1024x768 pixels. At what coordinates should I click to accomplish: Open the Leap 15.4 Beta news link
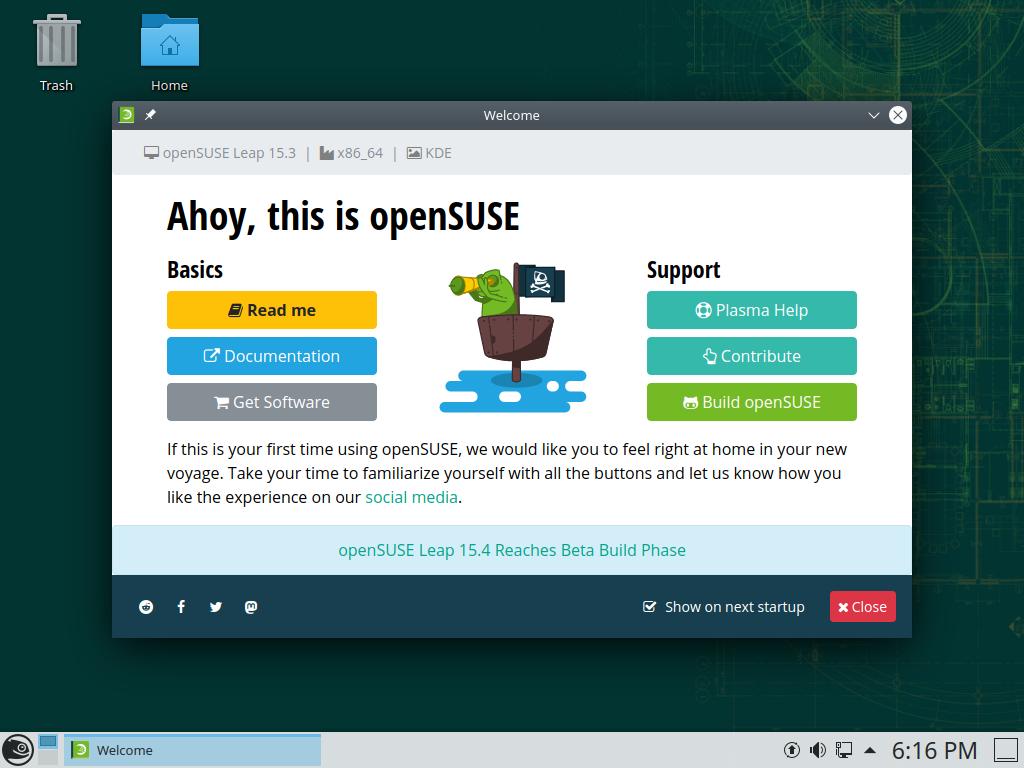[512, 551]
